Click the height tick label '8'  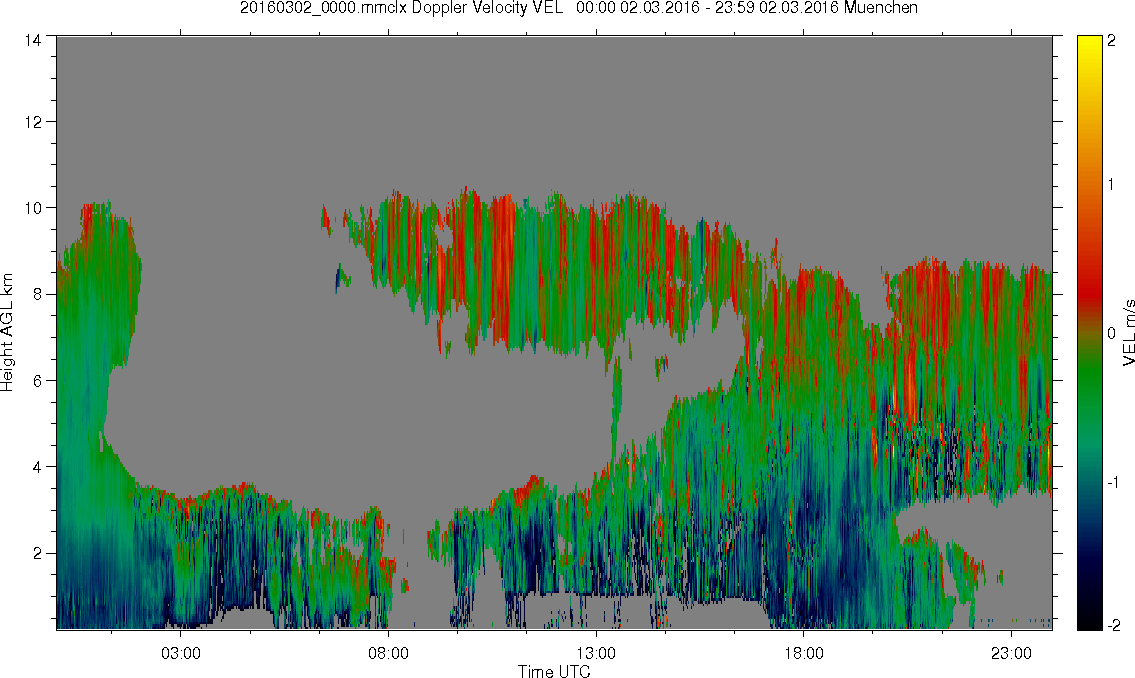point(37,294)
